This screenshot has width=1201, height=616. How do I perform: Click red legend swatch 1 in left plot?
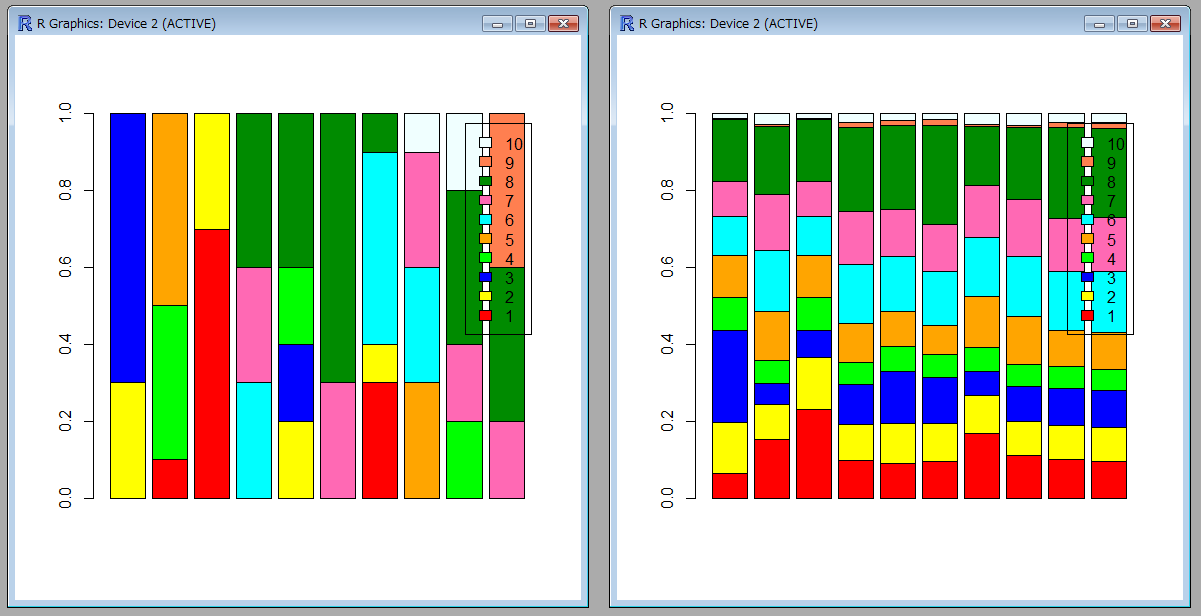click(x=485, y=316)
